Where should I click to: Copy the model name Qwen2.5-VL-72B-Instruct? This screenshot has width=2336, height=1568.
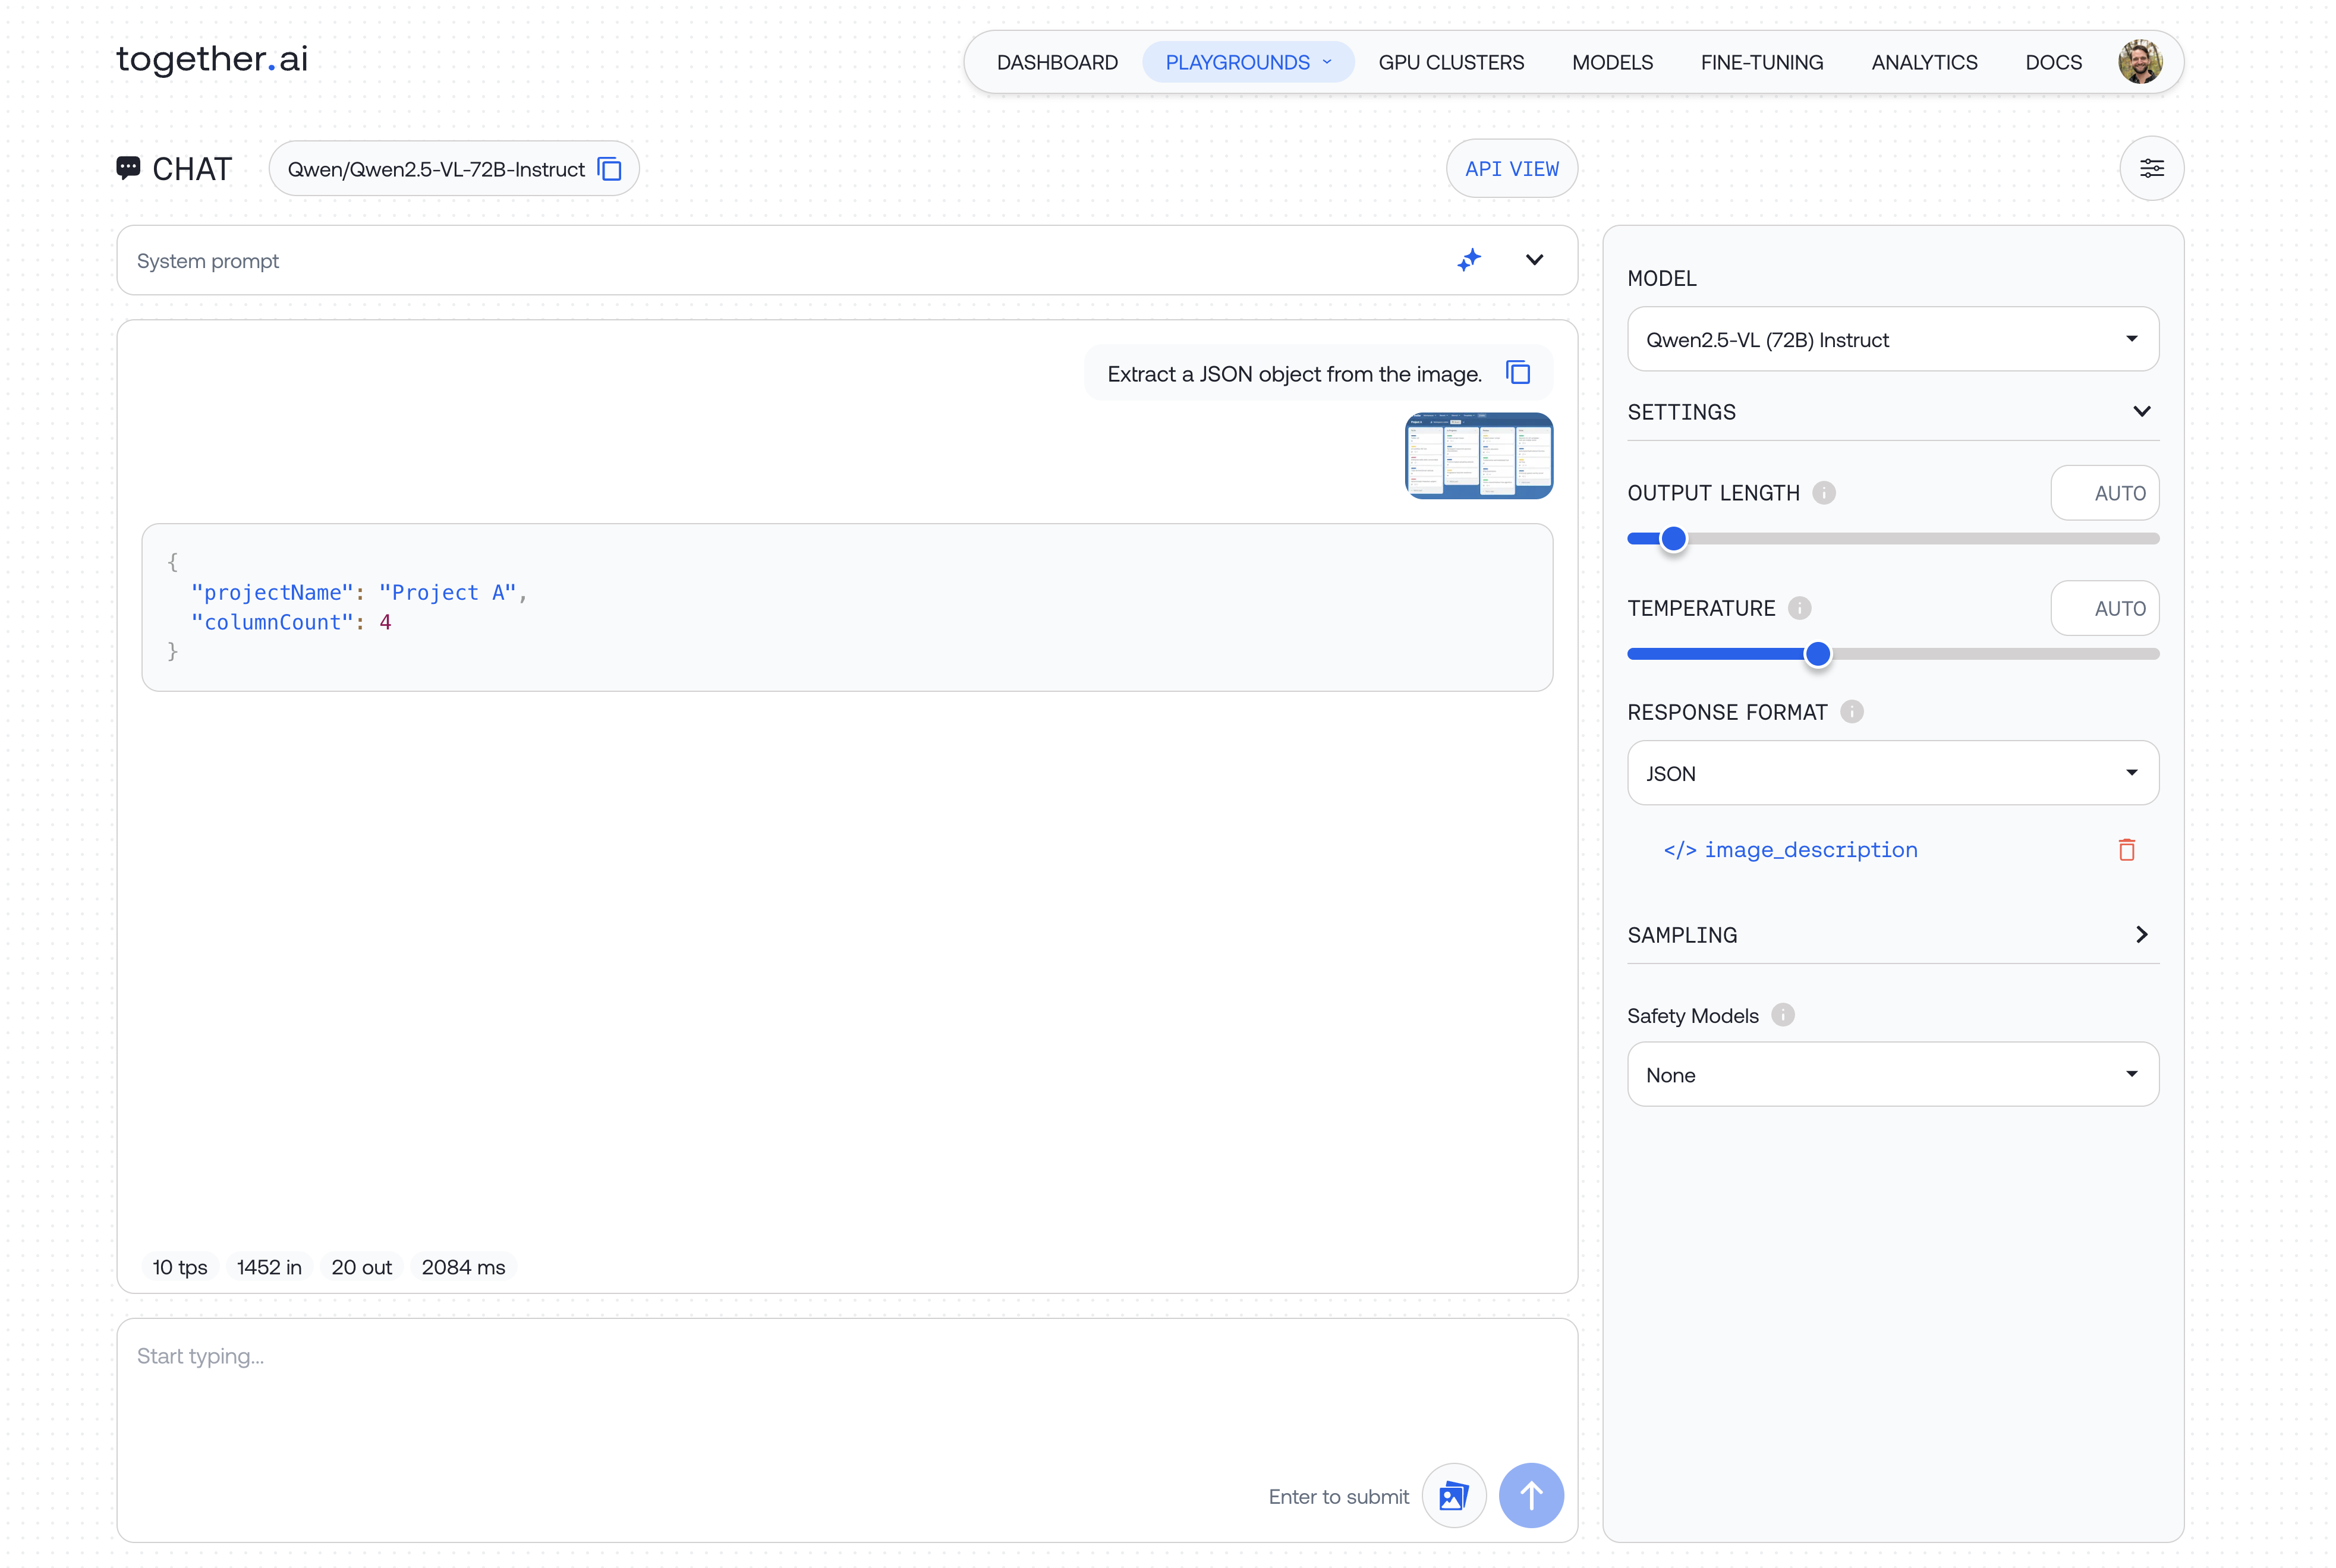(609, 169)
